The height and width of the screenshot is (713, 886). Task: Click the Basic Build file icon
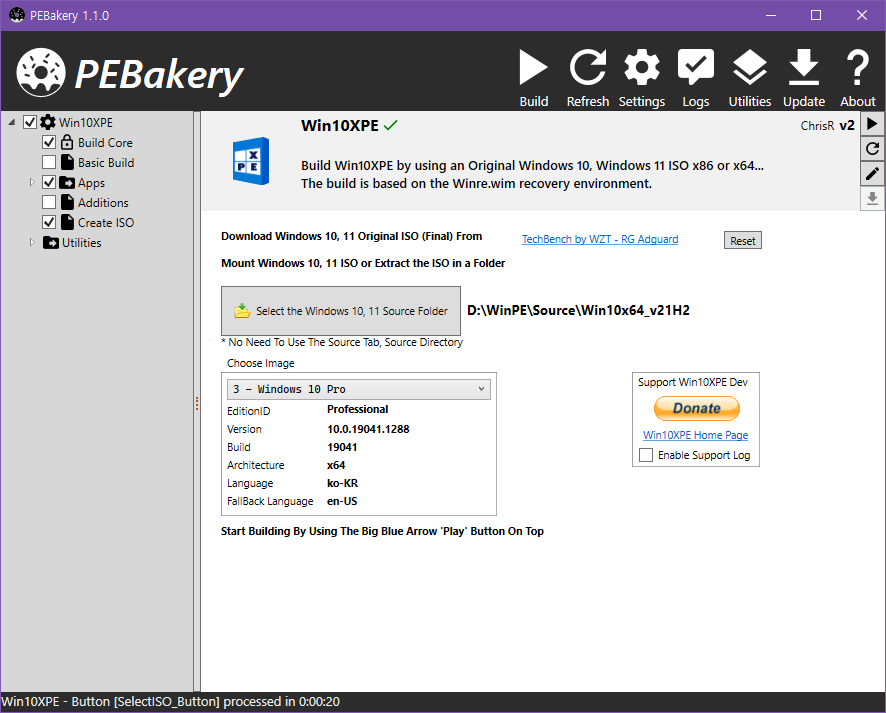pyautogui.click(x=67, y=162)
